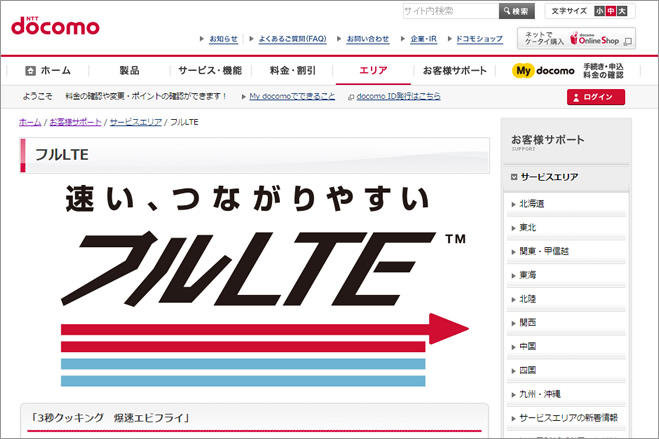Click the 速い、つながりやすい slogan text
Screen dimensions: 659x439
coord(248,198)
